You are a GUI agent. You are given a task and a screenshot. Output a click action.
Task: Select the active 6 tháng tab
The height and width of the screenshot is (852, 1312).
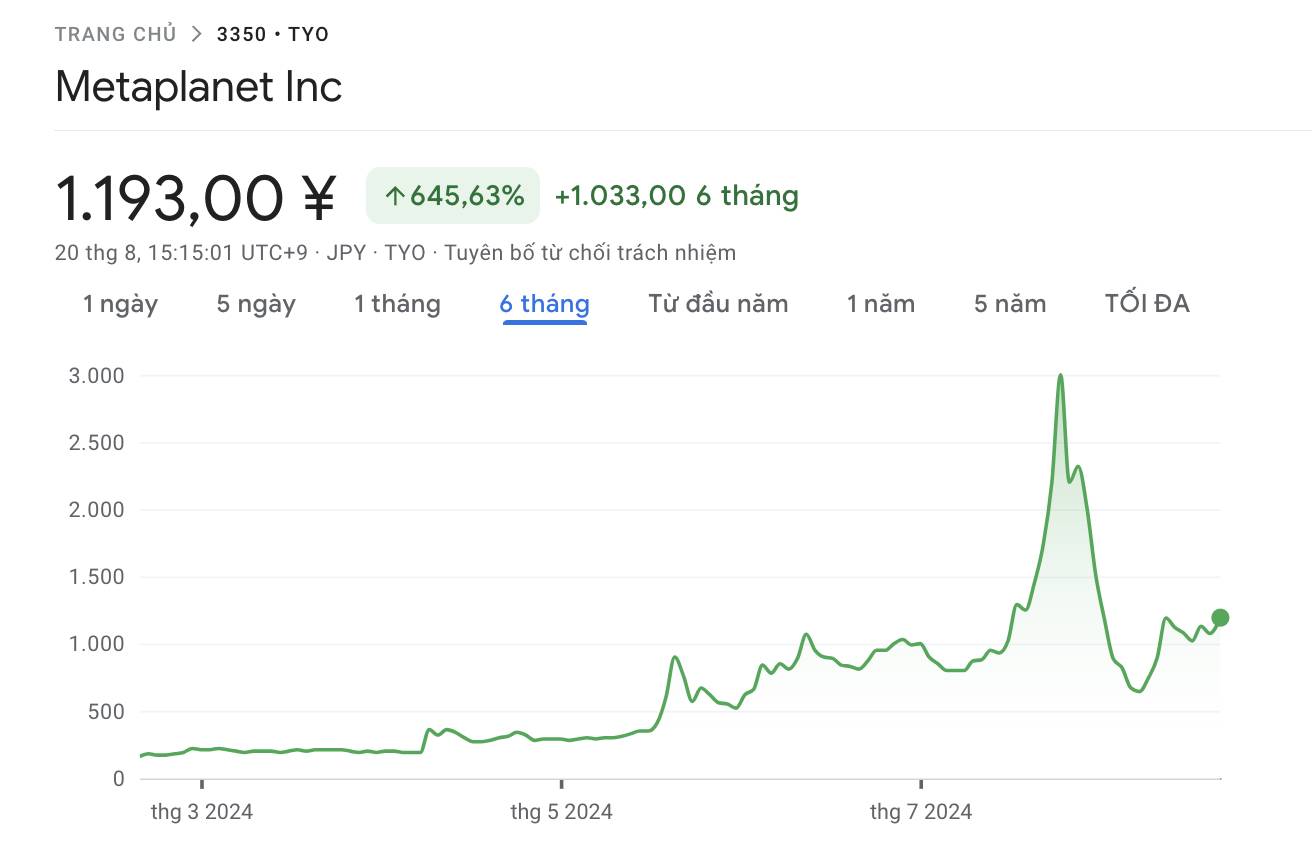(545, 304)
